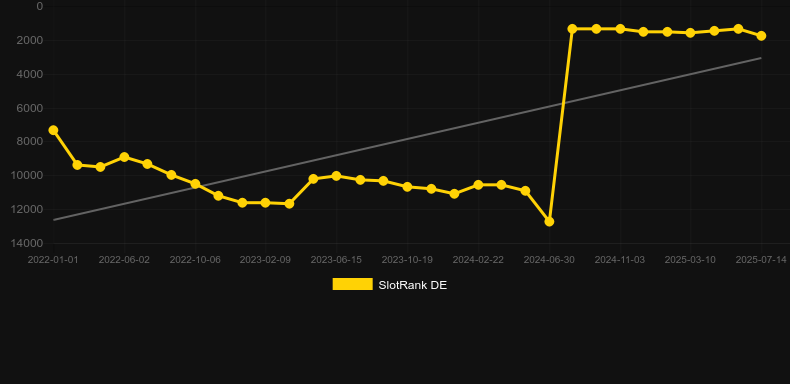The width and height of the screenshot is (790, 384).
Task: Select the data point above 2023-10-19
Action: (407, 187)
